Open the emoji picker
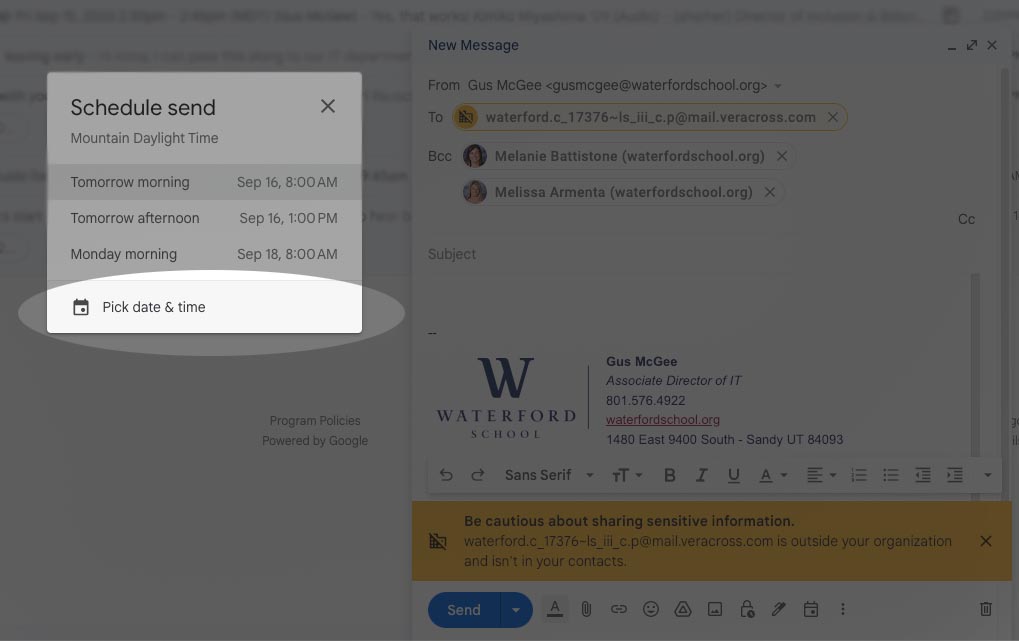Viewport: 1019px width, 641px height. point(651,609)
